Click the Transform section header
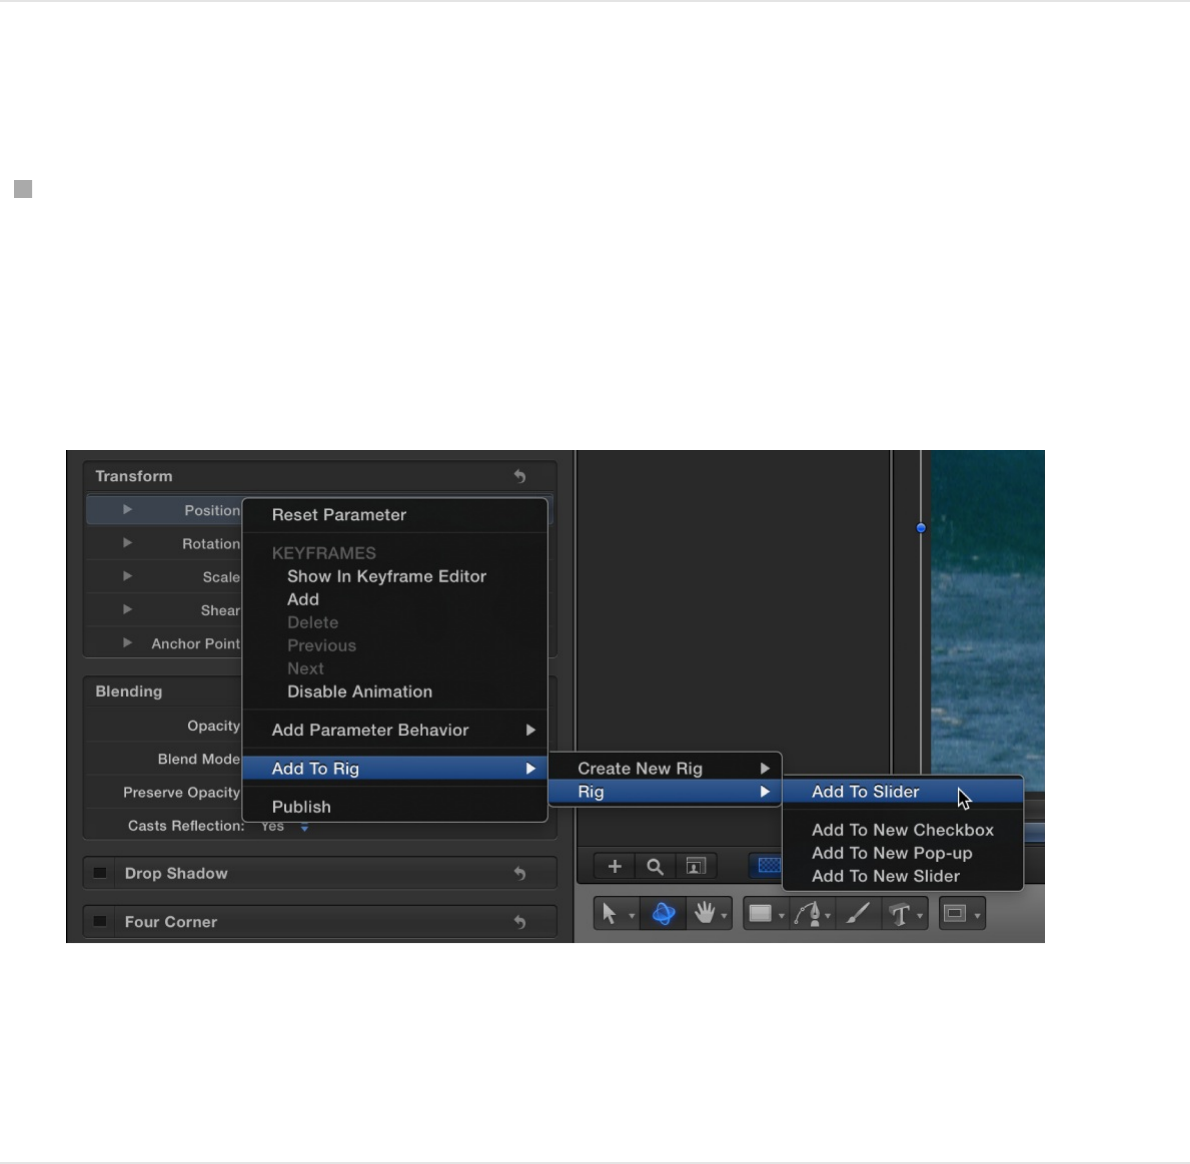1190x1164 pixels. [134, 477]
